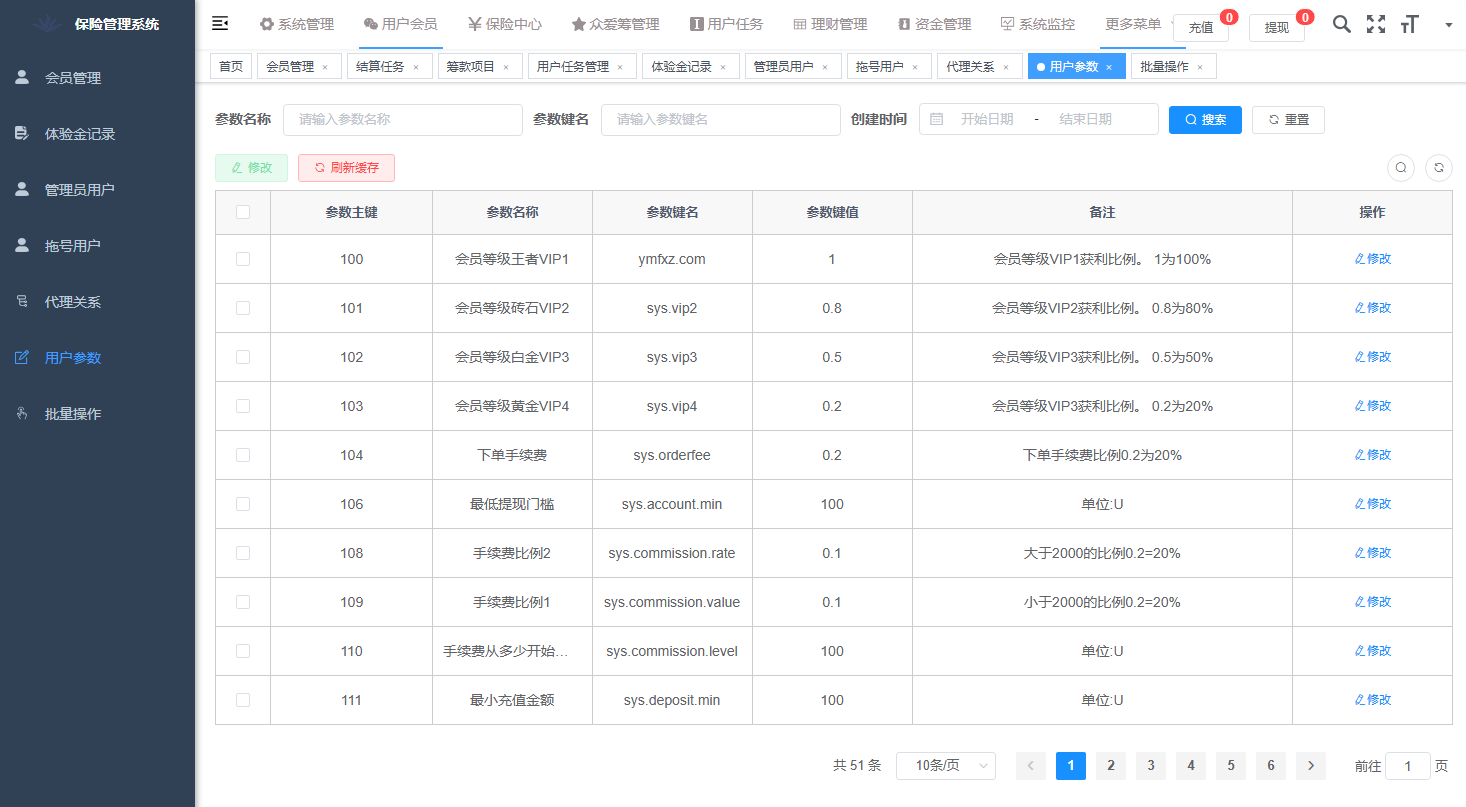Open the user dropdown caret at top right
1466x807 pixels.
point(1449,24)
